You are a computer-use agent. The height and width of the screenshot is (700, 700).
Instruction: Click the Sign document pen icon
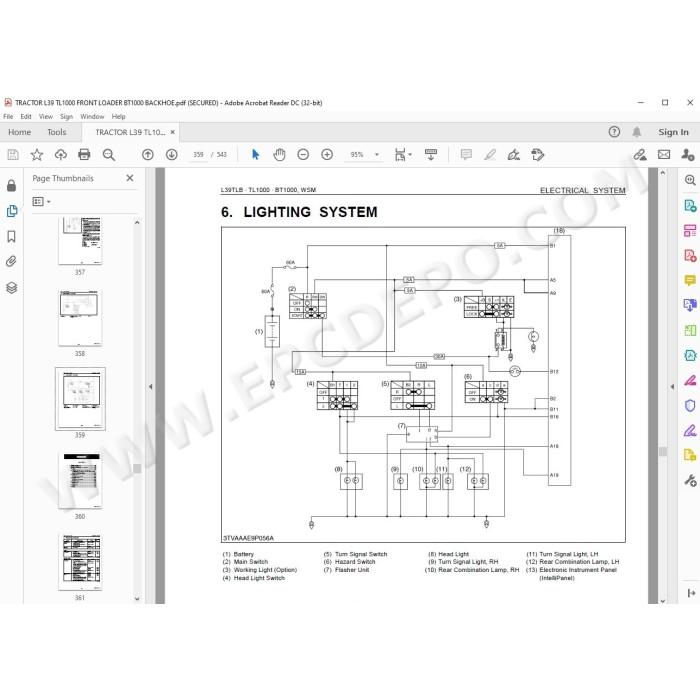coord(514,155)
